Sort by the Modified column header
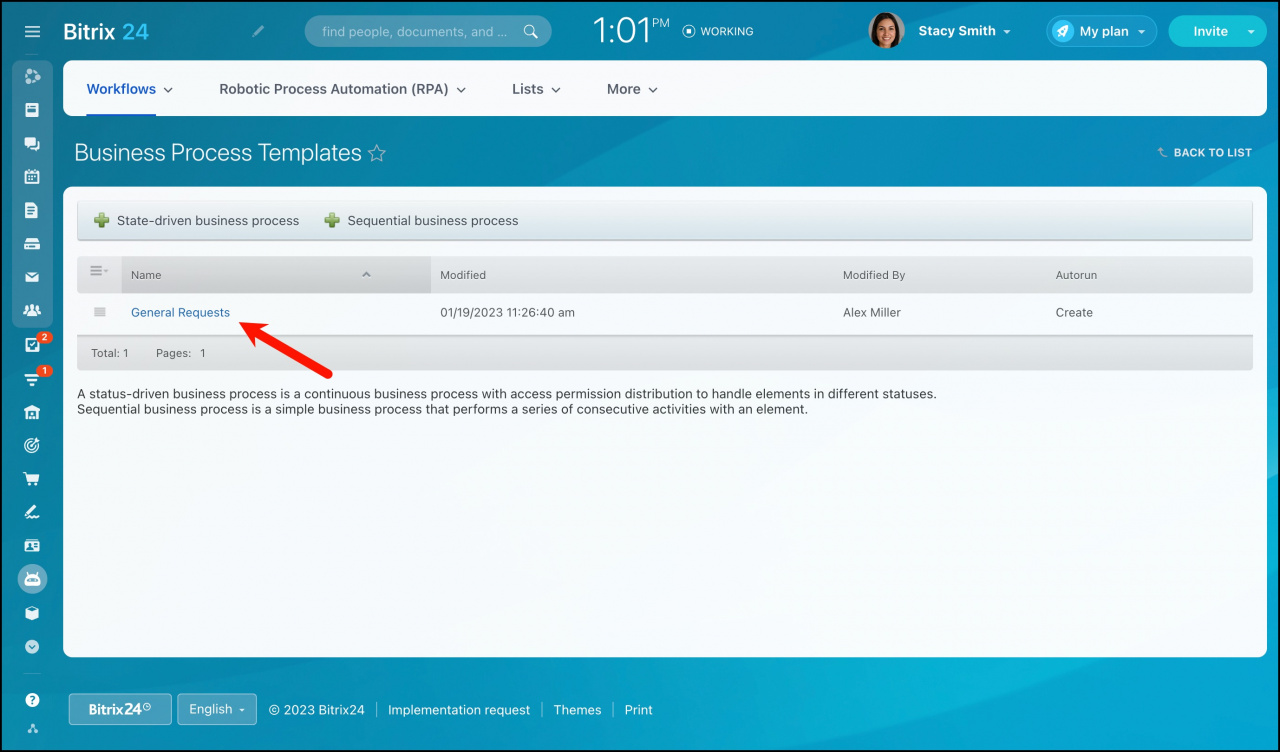The width and height of the screenshot is (1280, 752). [x=632, y=275]
